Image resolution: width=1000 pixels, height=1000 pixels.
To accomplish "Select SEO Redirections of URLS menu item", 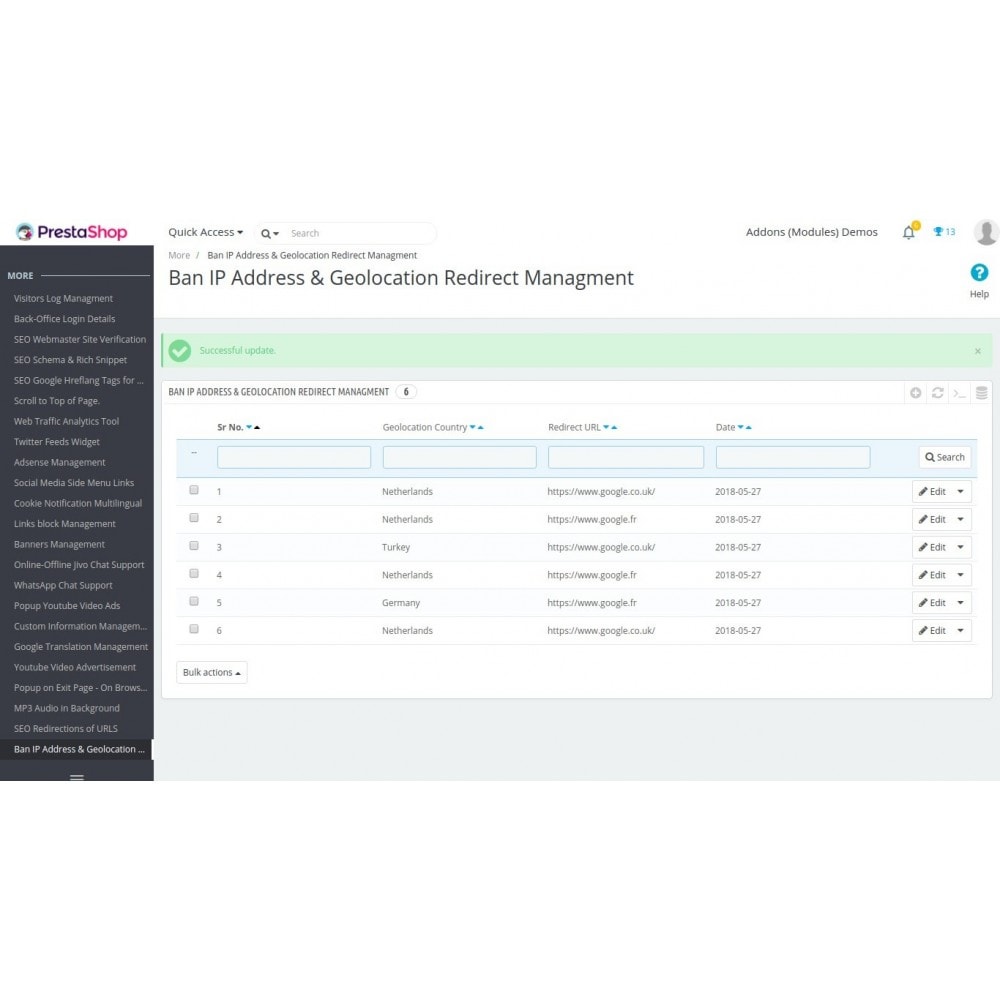I will pos(66,728).
